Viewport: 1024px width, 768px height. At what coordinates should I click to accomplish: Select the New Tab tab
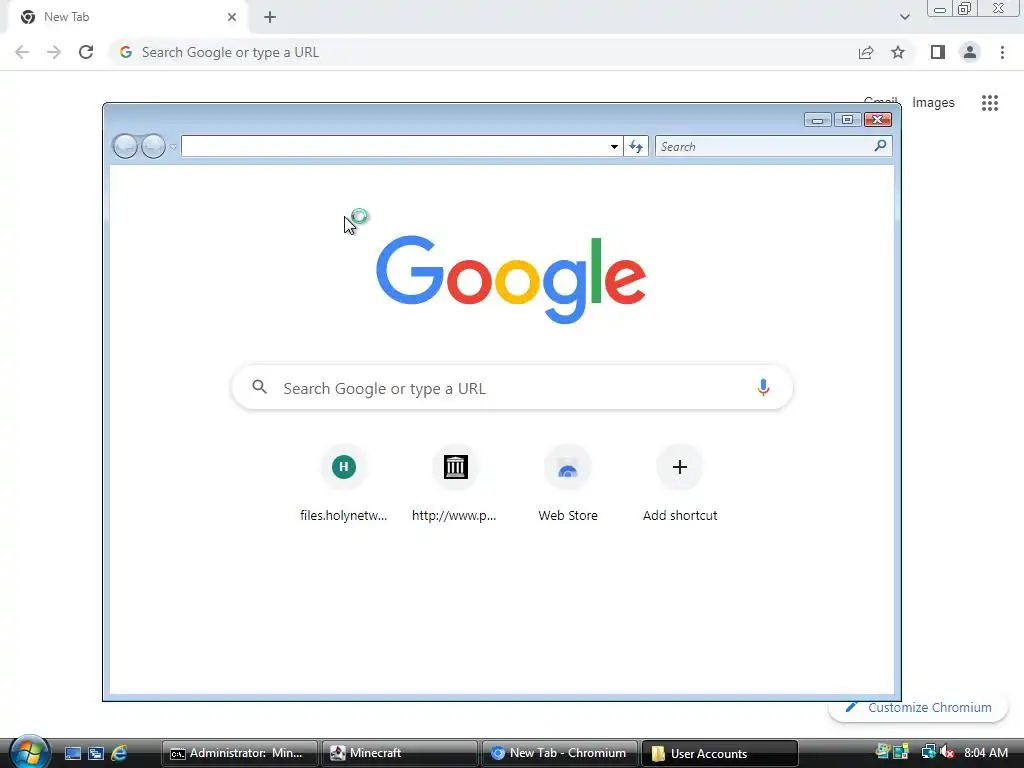pyautogui.click(x=127, y=17)
